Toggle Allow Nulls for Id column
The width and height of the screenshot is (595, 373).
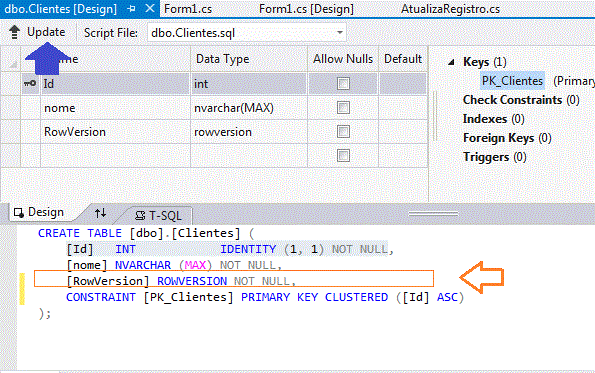click(x=343, y=83)
